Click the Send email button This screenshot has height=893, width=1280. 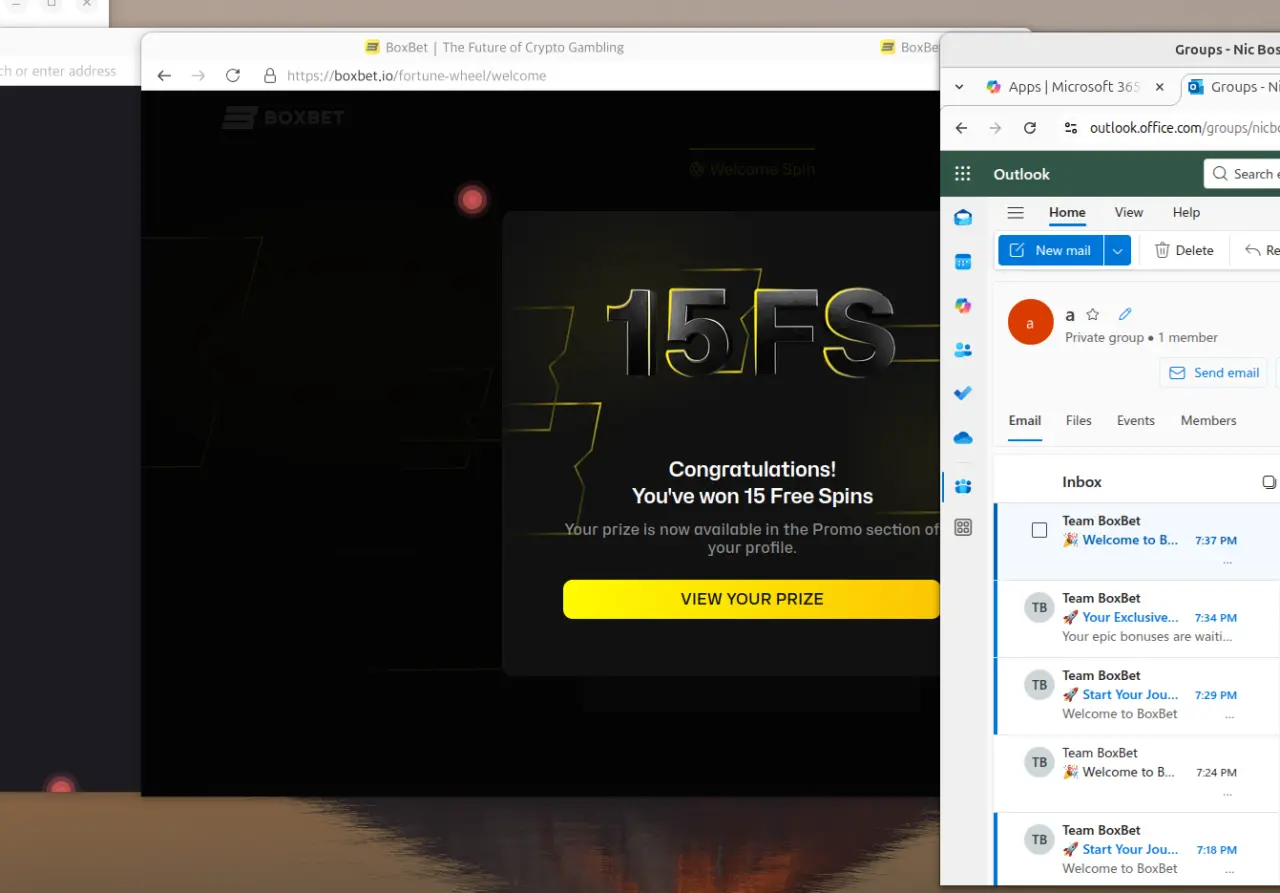point(1214,373)
